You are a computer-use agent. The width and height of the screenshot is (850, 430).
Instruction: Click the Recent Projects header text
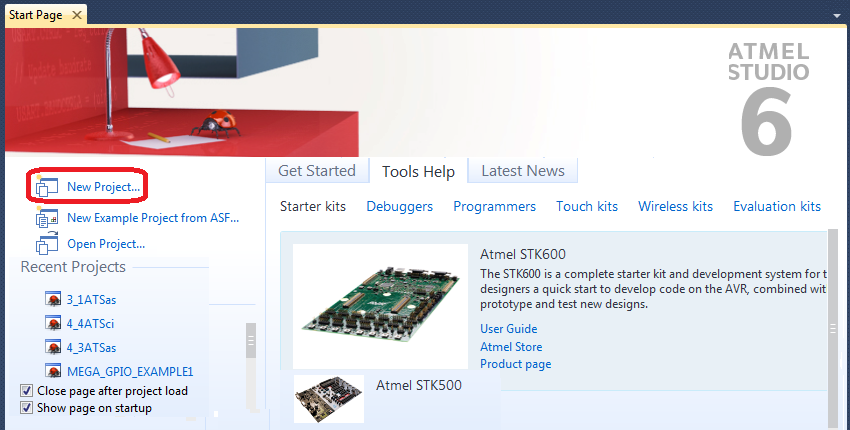tap(73, 267)
